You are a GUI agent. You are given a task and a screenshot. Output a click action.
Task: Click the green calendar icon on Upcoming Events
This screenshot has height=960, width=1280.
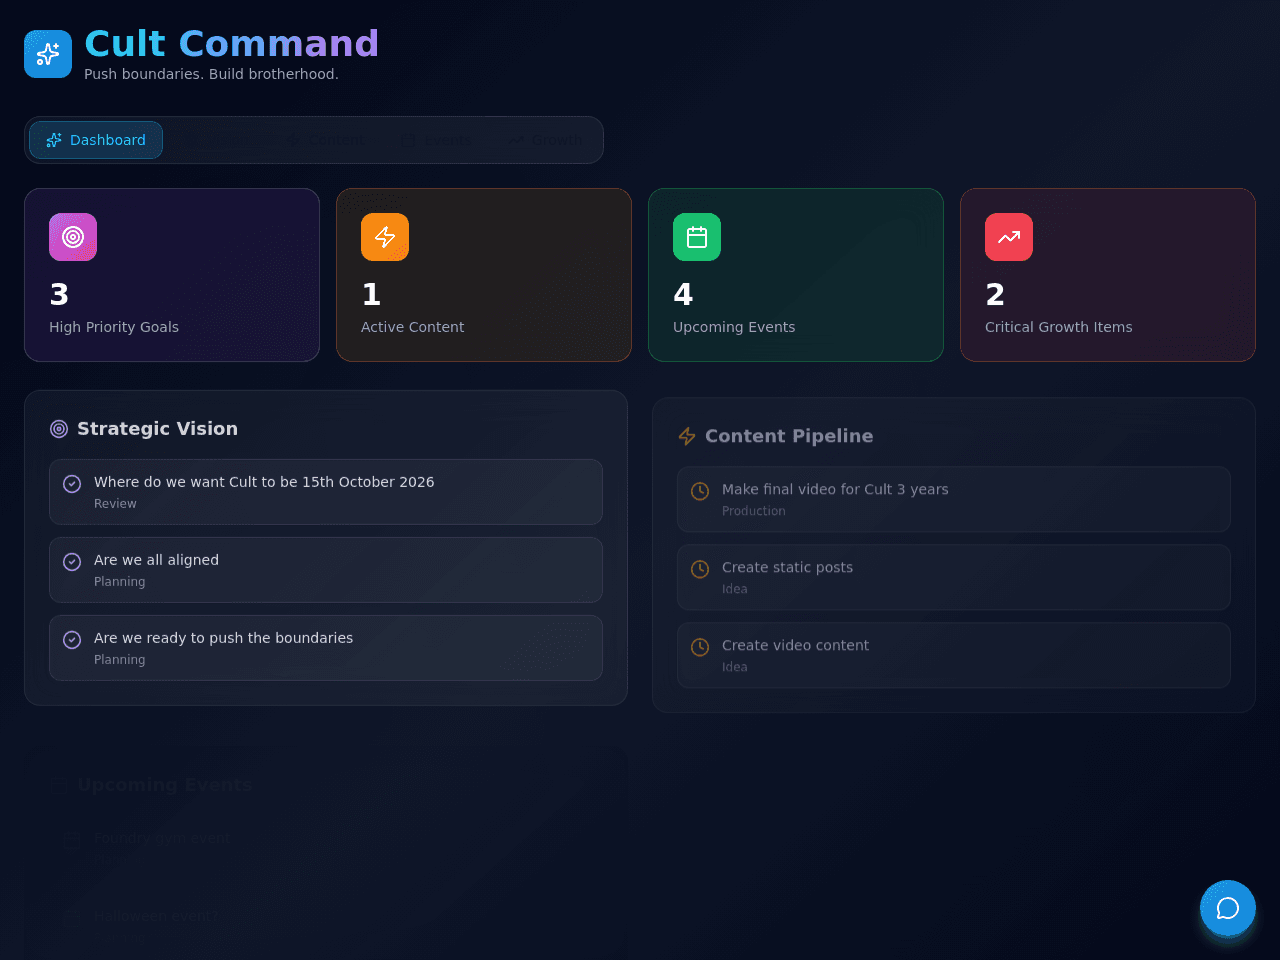click(x=697, y=237)
